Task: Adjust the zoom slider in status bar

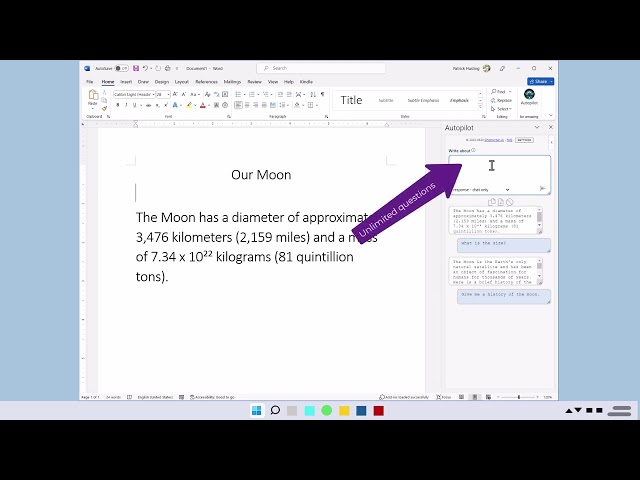Action: pos(519,397)
